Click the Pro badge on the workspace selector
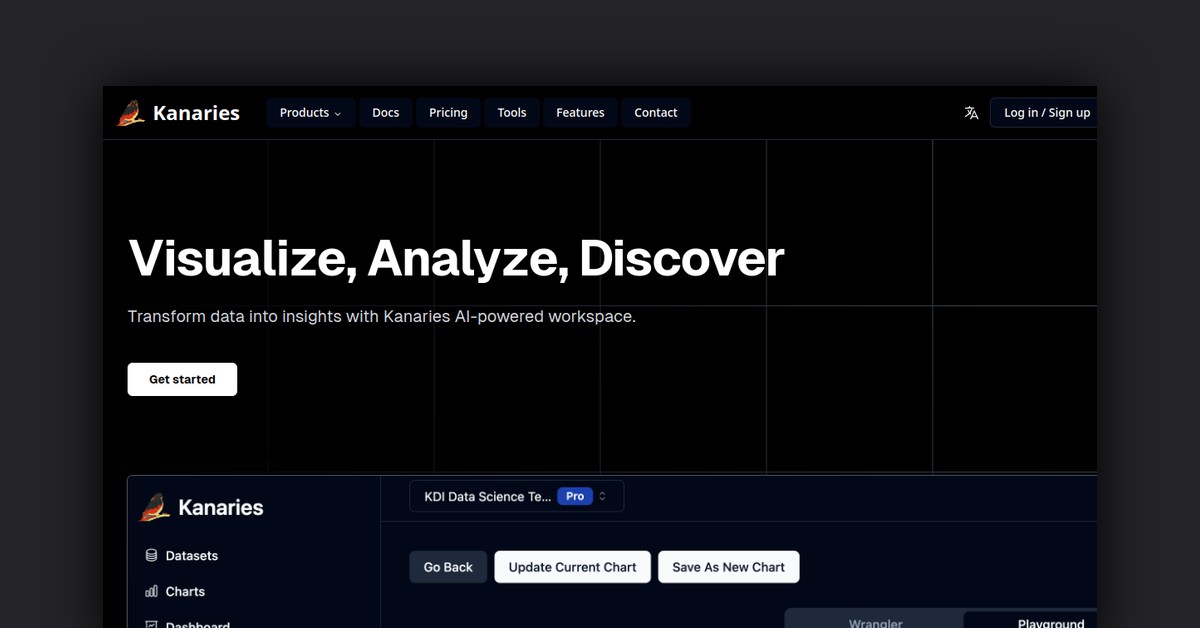The width and height of the screenshot is (1200, 628). coord(574,495)
